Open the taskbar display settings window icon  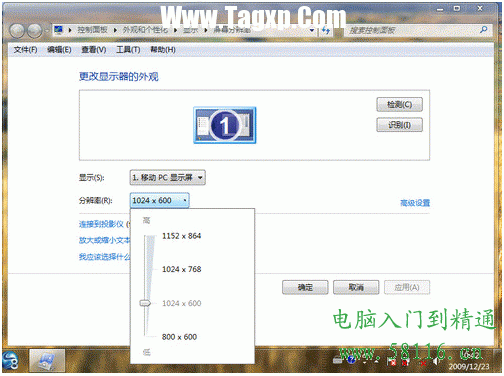pyautogui.click(x=47, y=361)
